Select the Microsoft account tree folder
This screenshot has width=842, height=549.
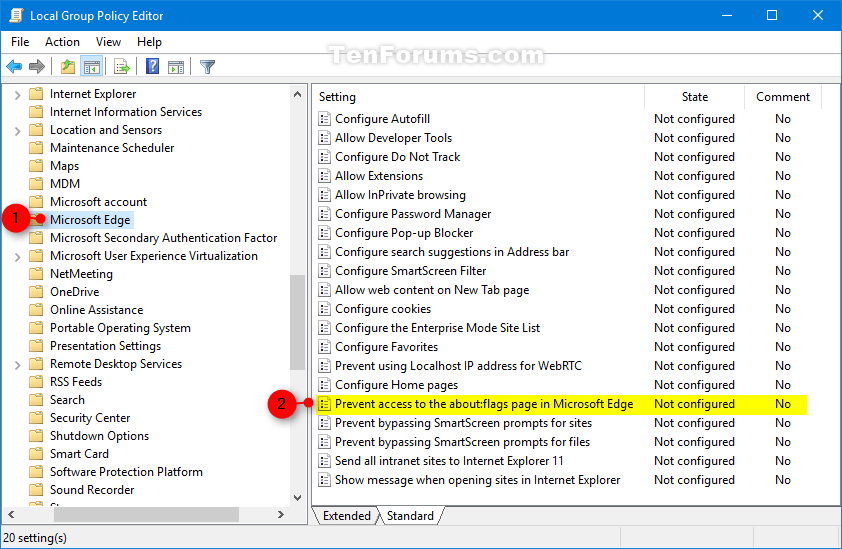coord(98,202)
